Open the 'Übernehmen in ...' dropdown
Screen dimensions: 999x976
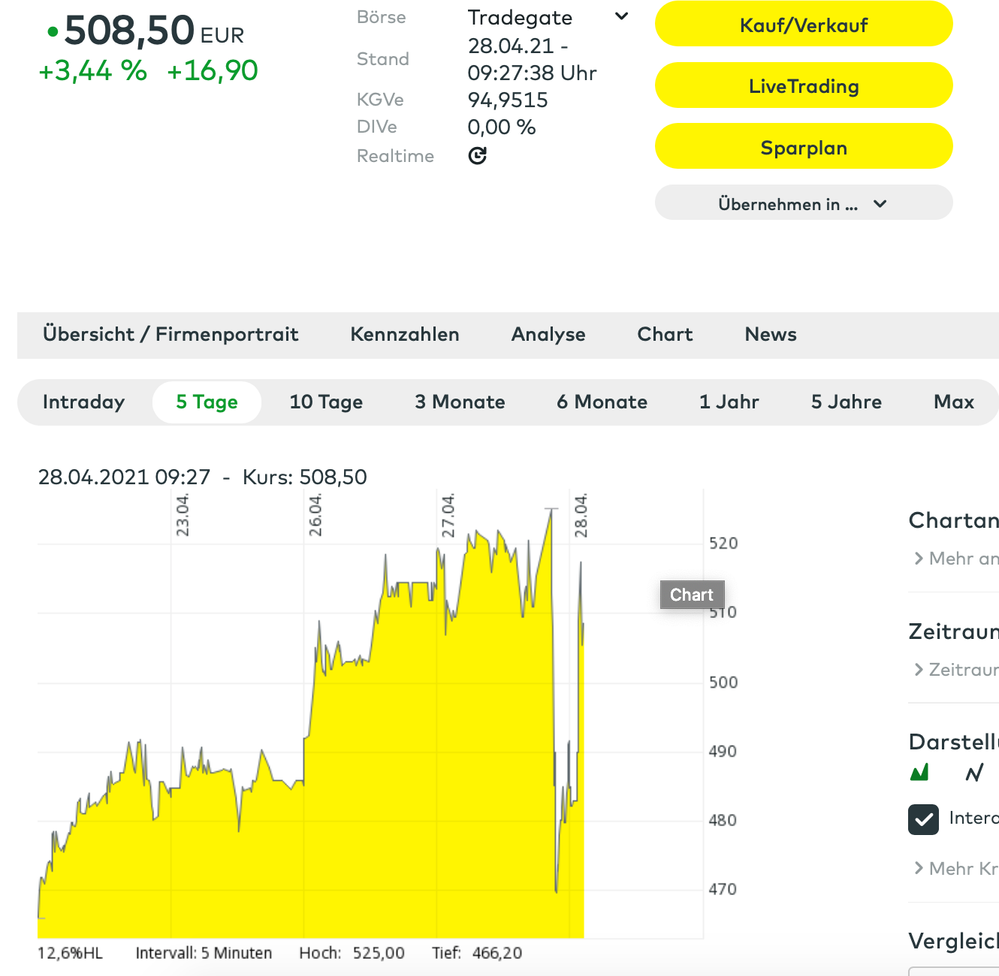point(803,204)
